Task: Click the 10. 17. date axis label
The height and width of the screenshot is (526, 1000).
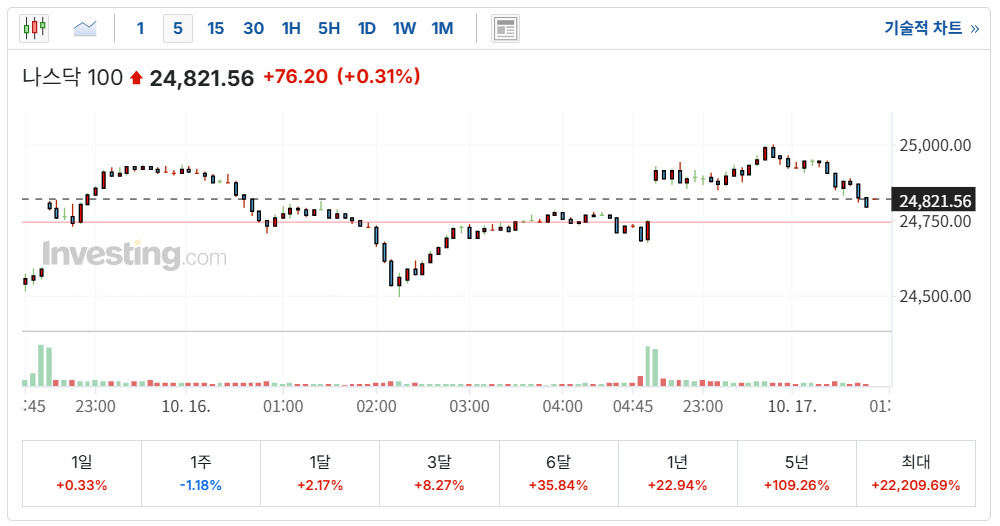Action: (791, 406)
